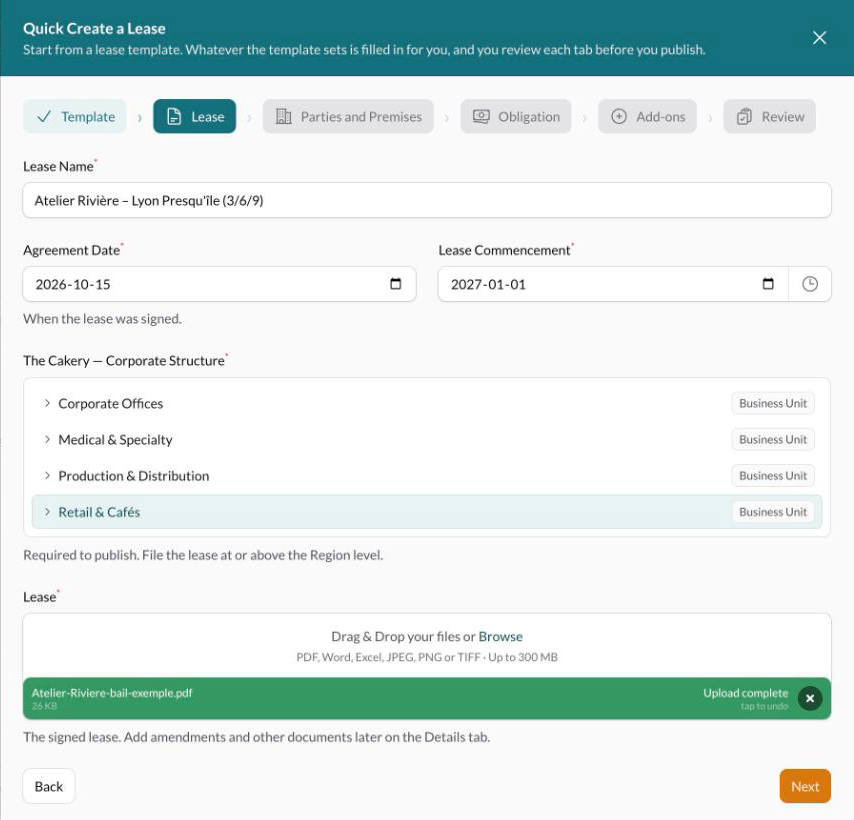Expand the Retail & Cafés node
The image size is (854, 820).
(47, 512)
